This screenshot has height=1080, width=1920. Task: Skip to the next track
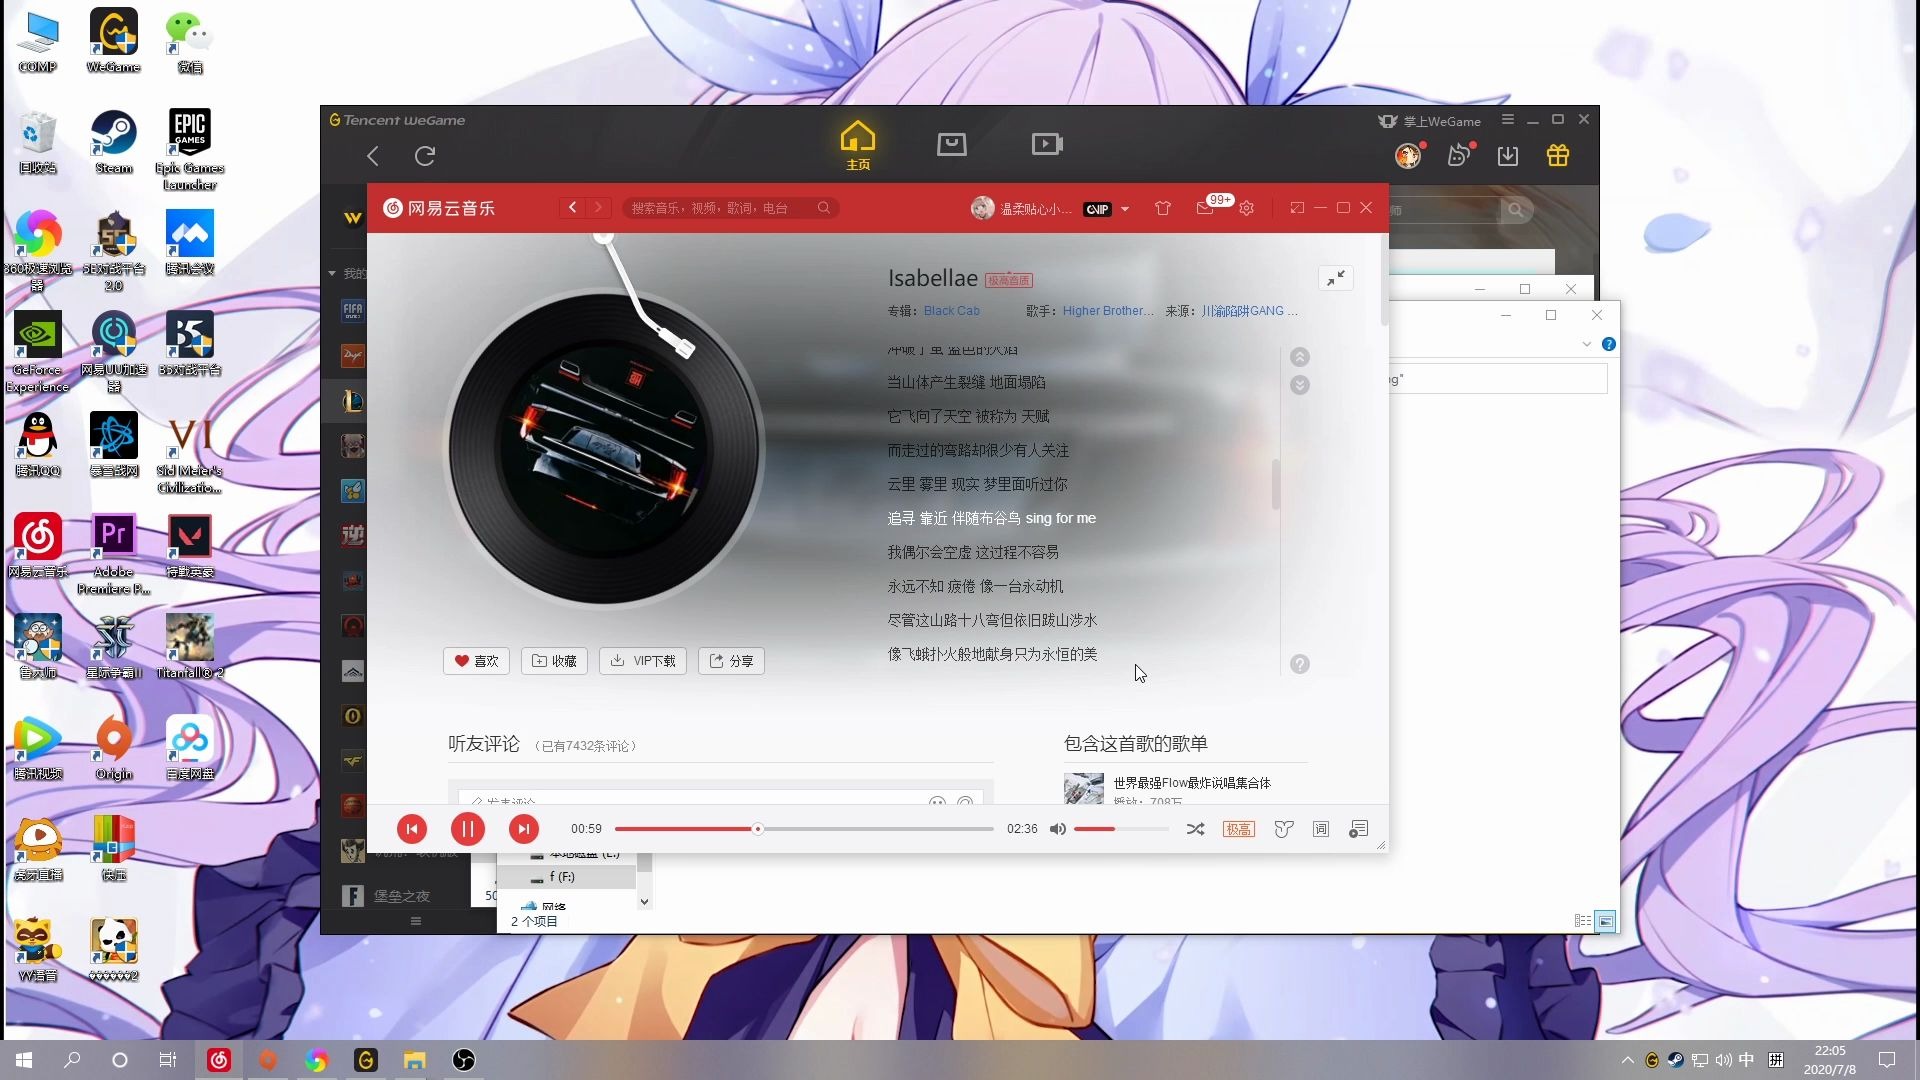pyautogui.click(x=523, y=829)
